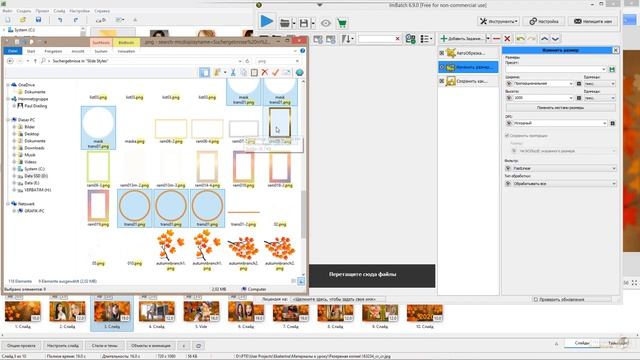The width and height of the screenshot is (640, 360).
Task: Close the Изменить размер settings panel
Action: pyautogui.click(x=616, y=50)
